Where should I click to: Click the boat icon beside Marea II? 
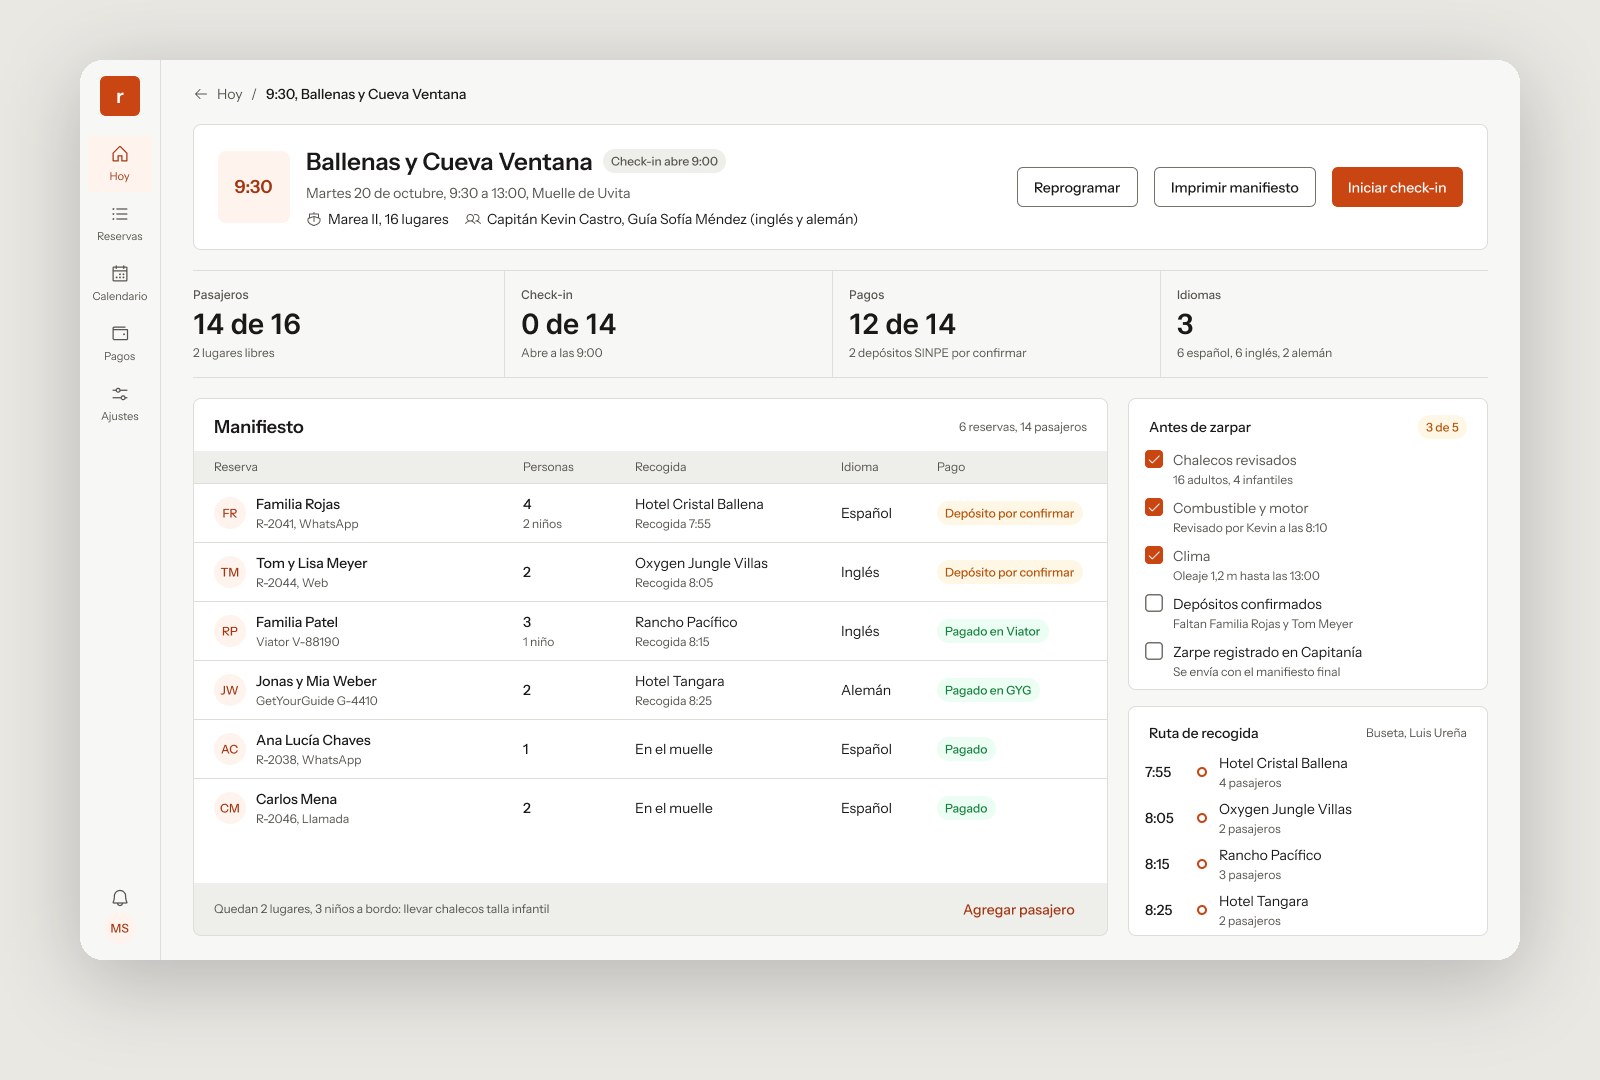click(x=313, y=219)
